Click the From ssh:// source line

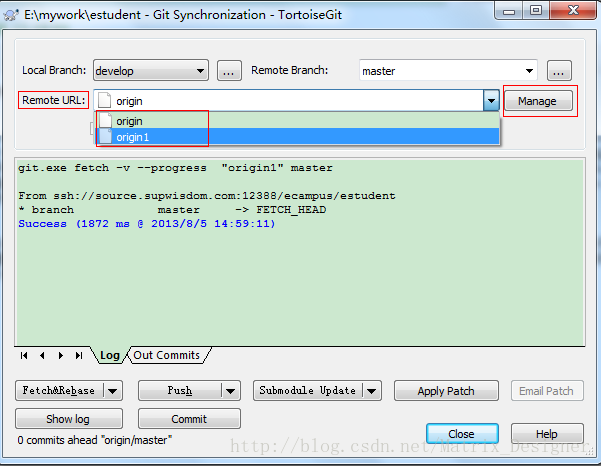207,196
